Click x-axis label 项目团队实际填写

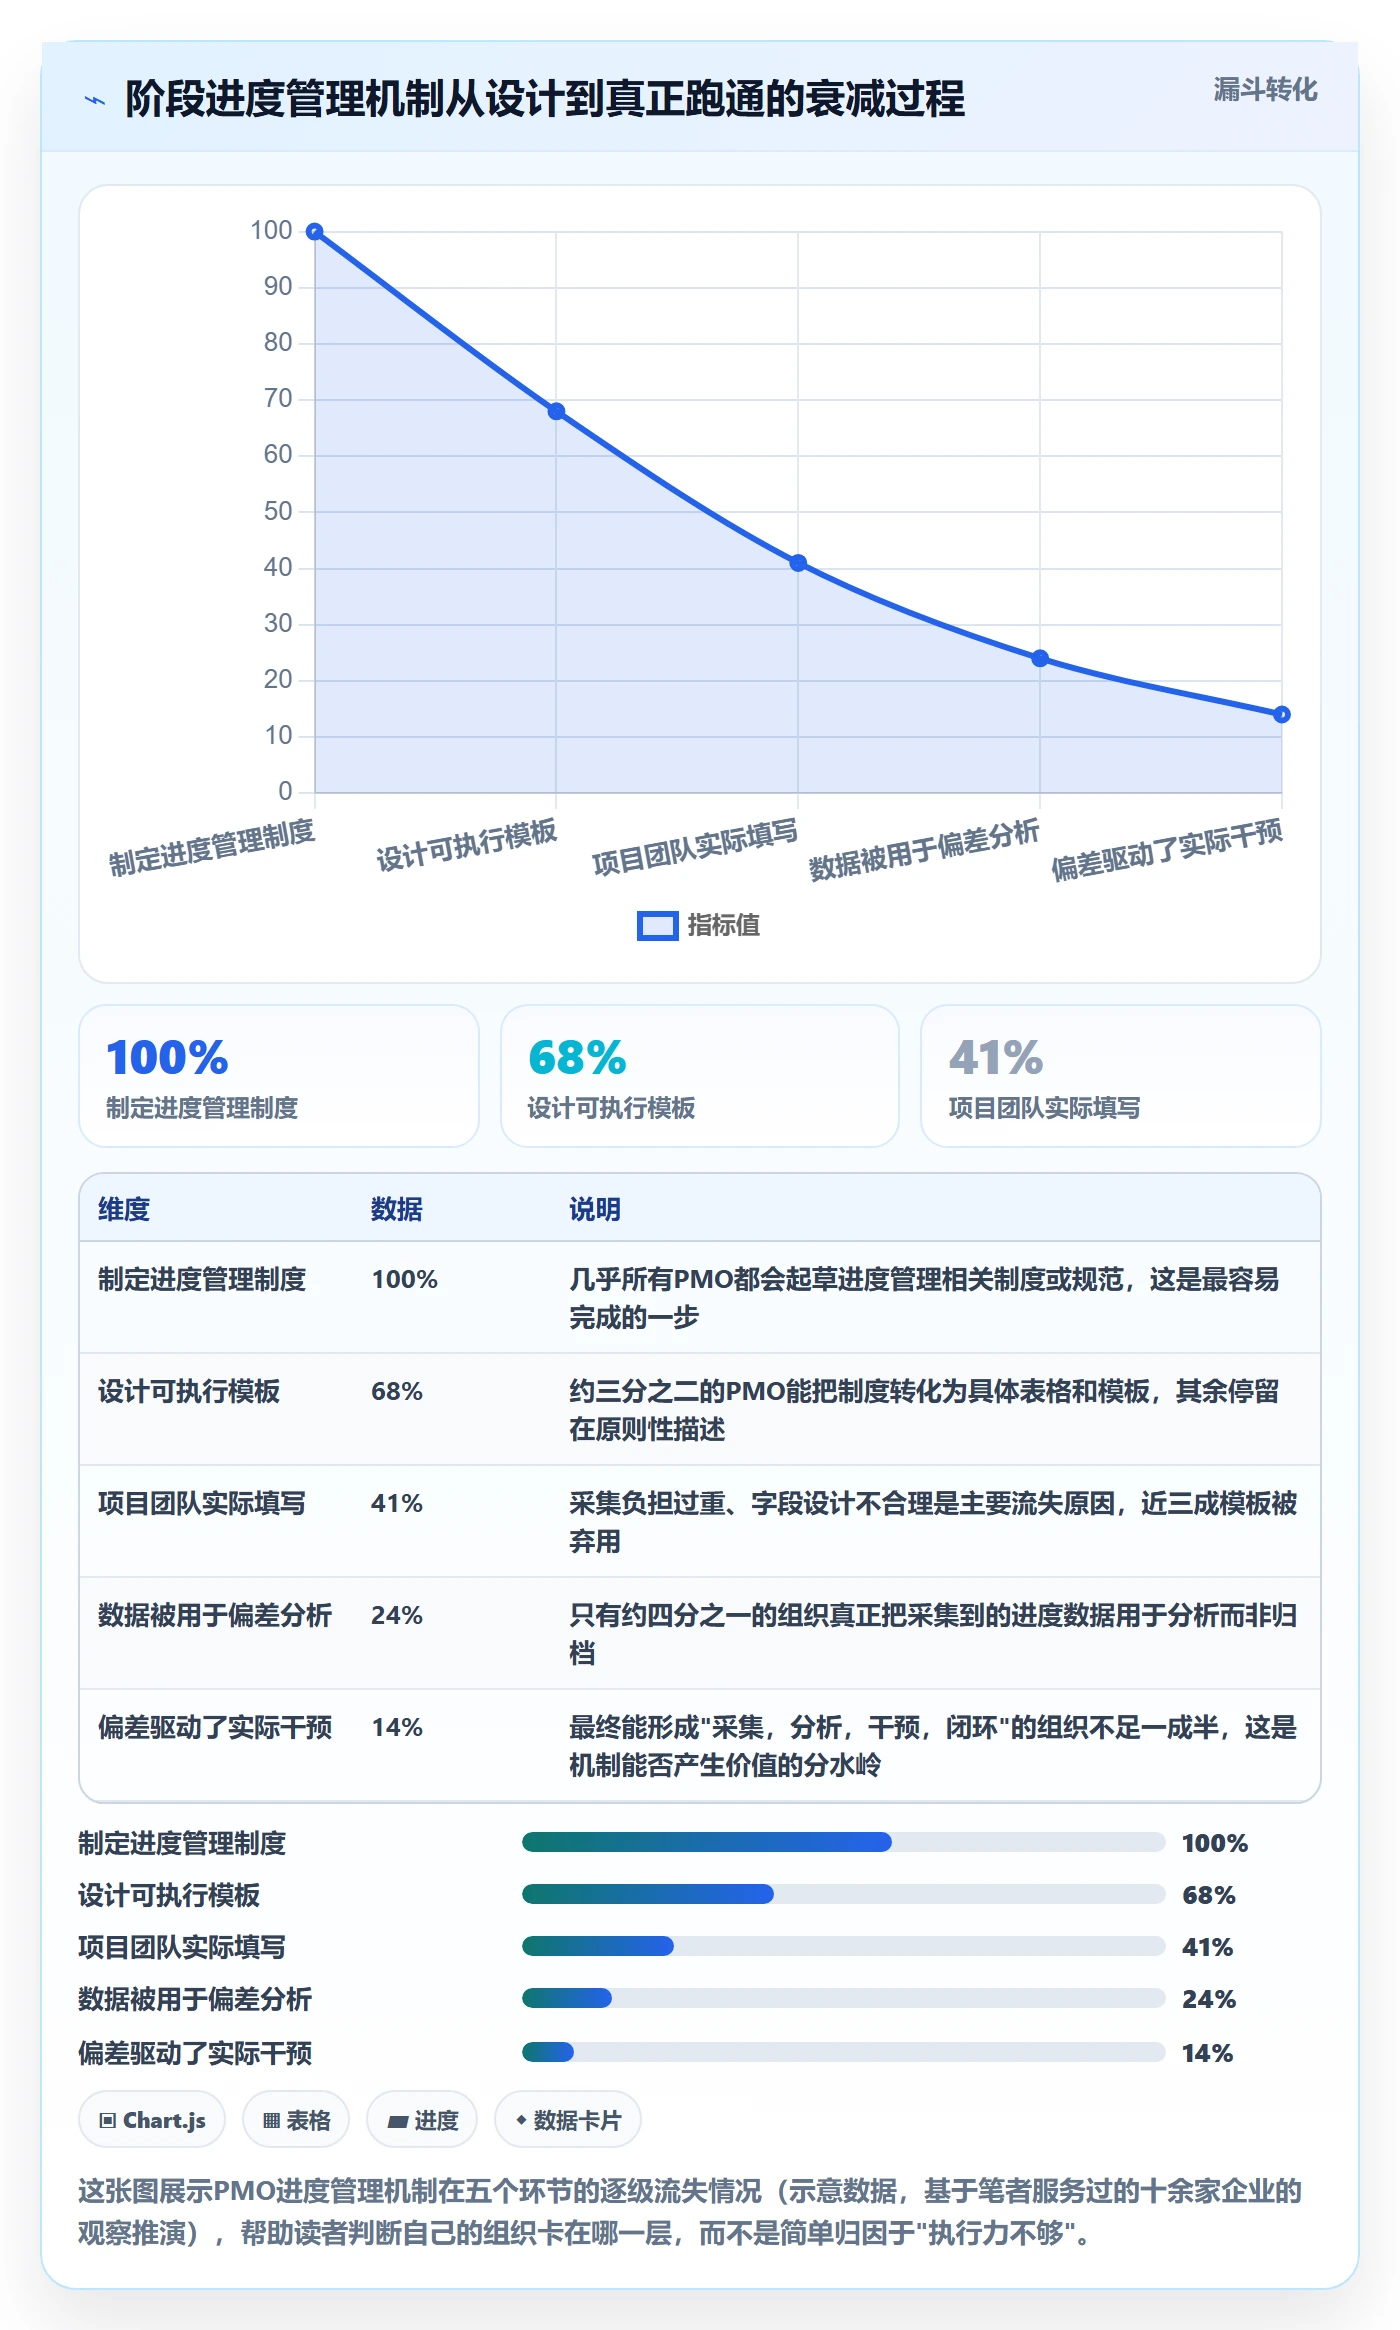[695, 846]
